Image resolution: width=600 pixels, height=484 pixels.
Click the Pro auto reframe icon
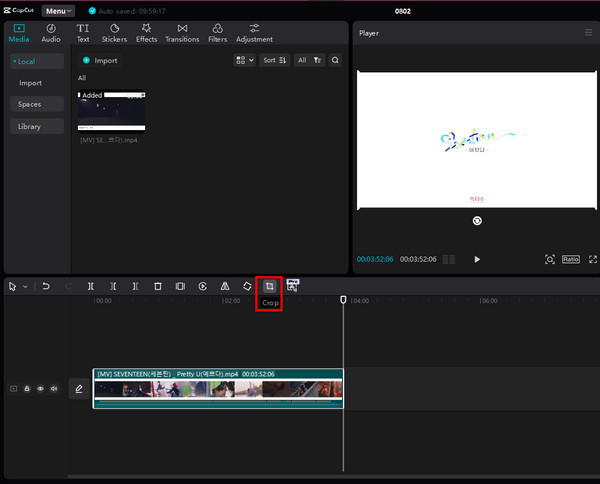[293, 286]
